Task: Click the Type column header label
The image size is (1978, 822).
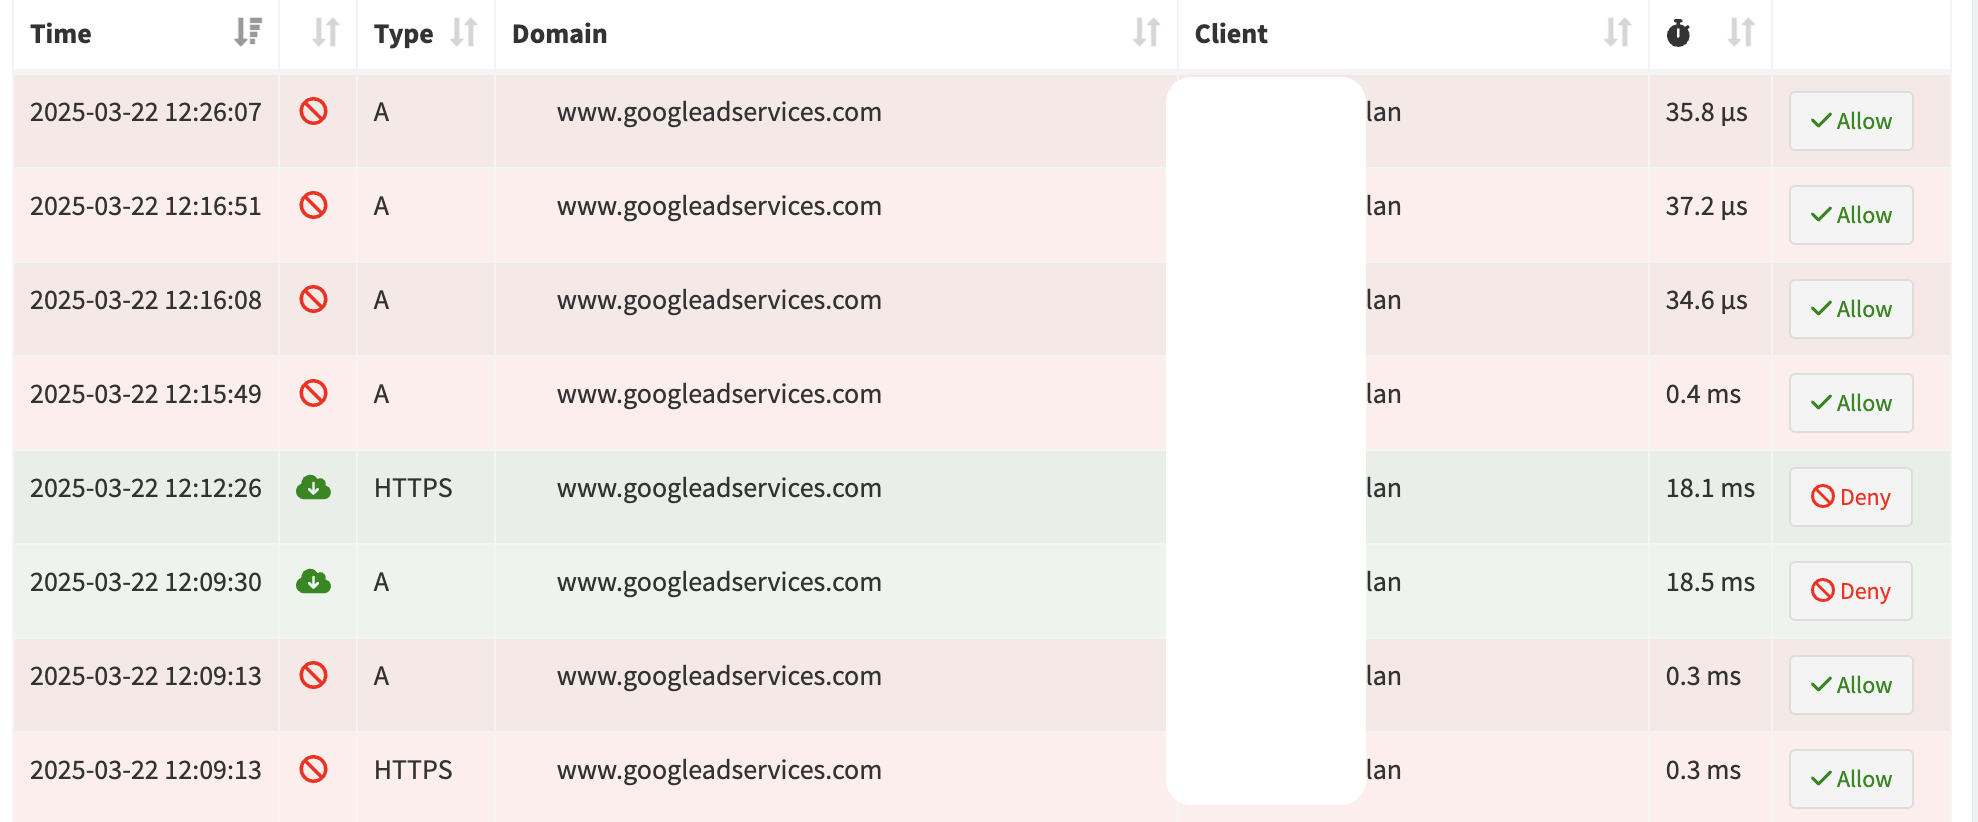Action: (x=404, y=34)
